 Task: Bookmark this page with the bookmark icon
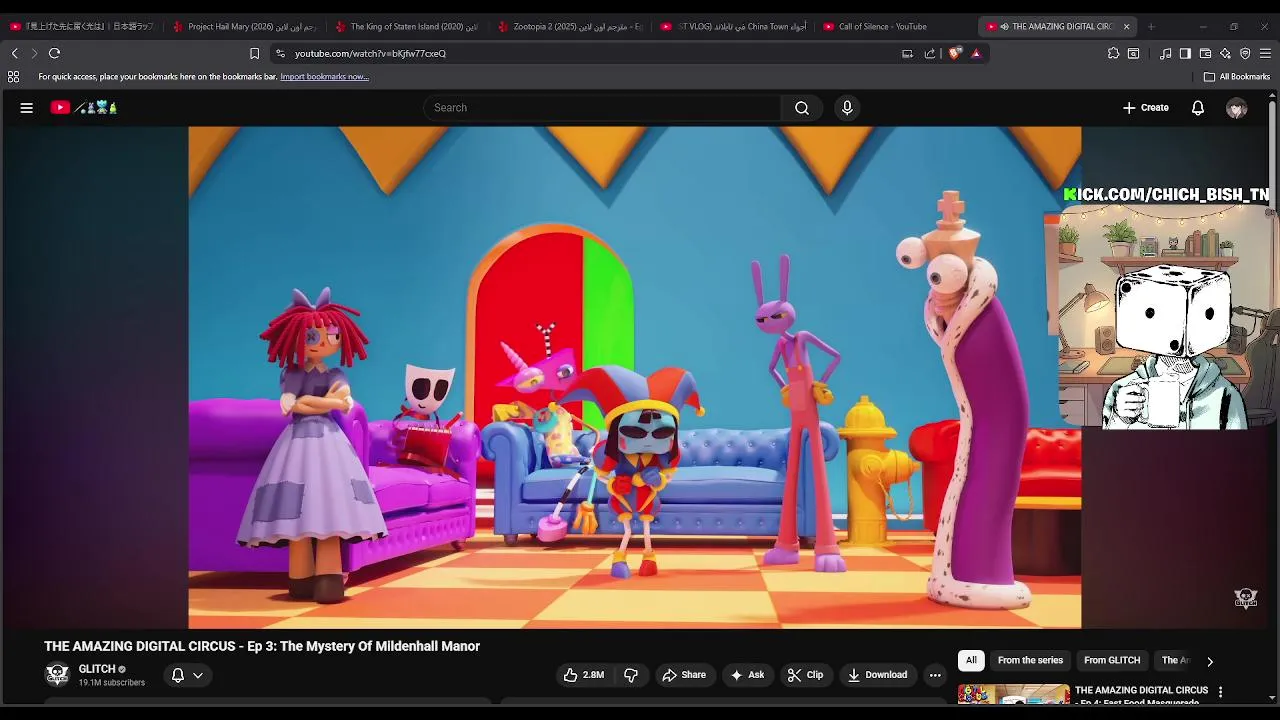click(254, 53)
